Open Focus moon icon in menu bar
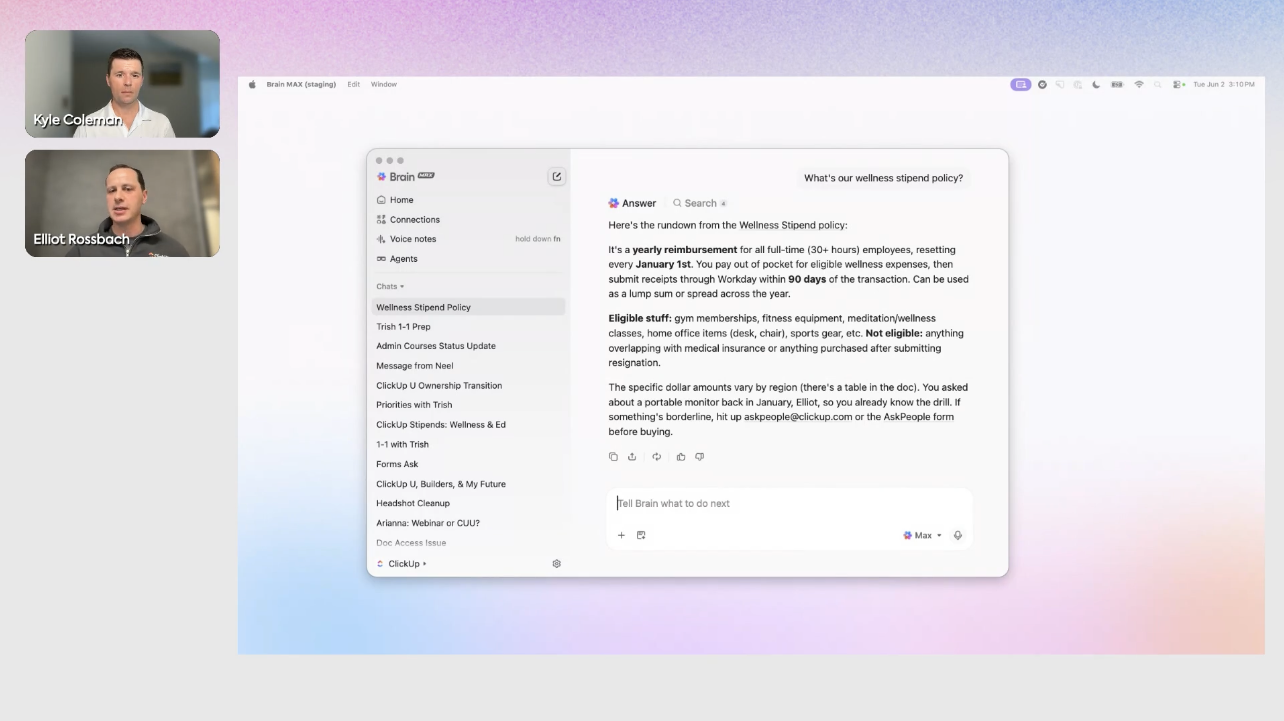 tap(1097, 85)
